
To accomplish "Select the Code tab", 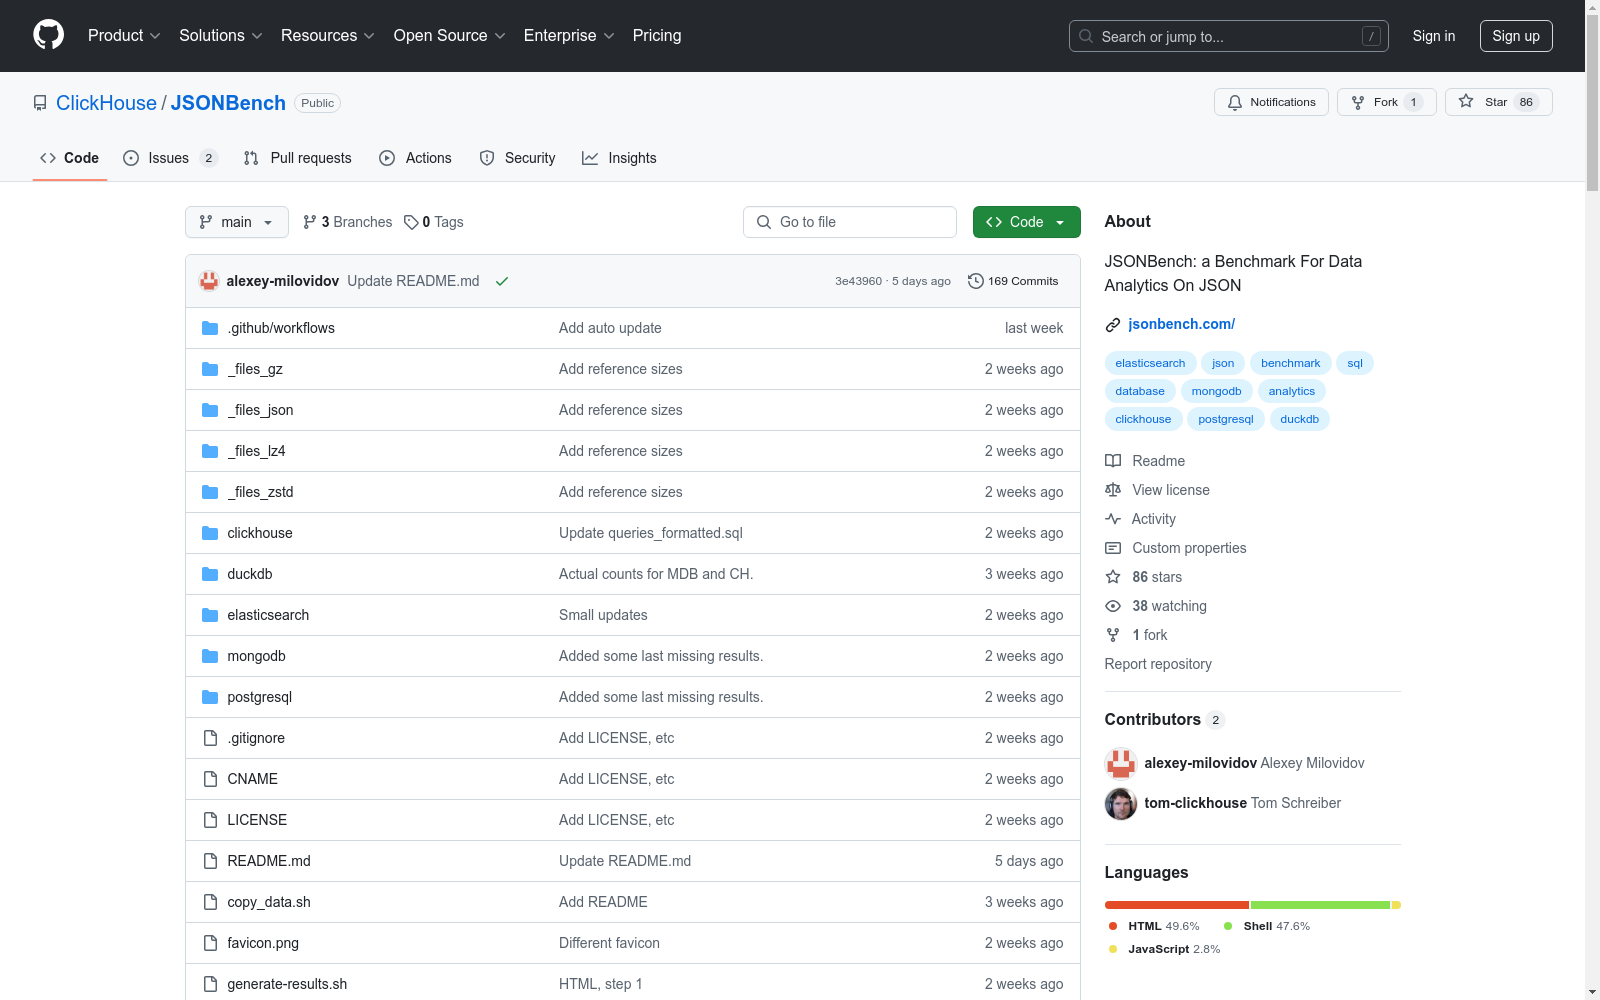I will [x=70, y=158].
